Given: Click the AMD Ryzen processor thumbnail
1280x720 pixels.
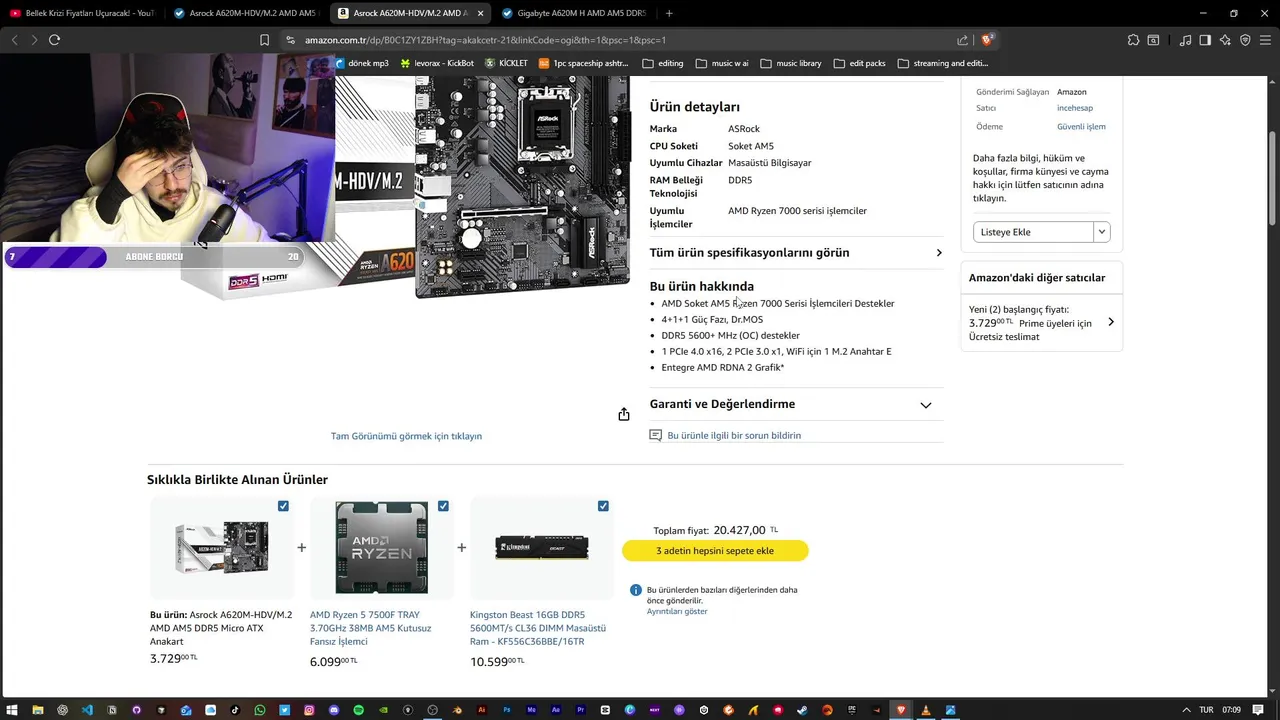Looking at the screenshot, I should (381, 548).
